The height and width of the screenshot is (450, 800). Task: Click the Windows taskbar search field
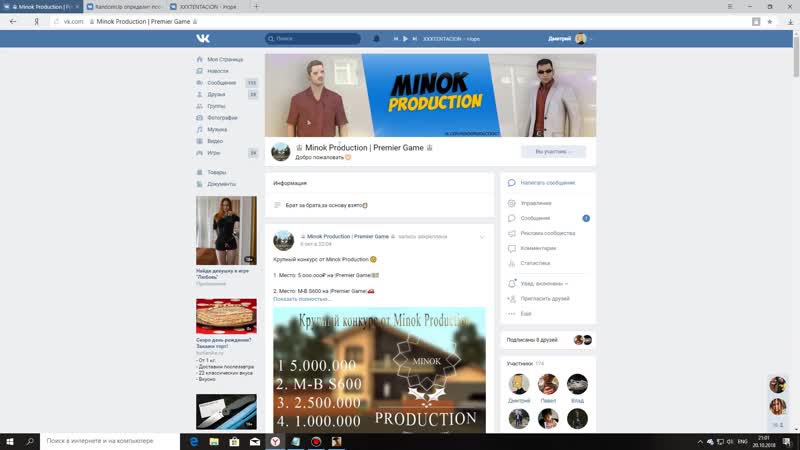coord(110,441)
